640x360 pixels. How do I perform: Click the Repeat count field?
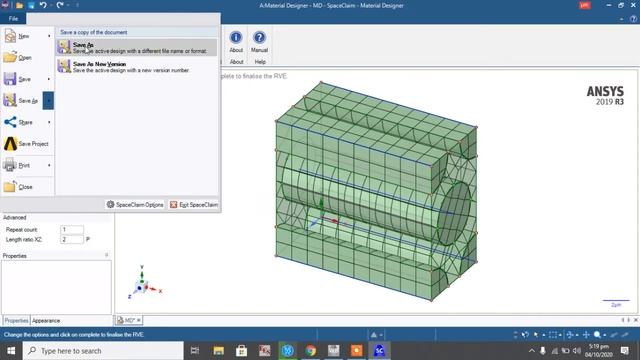72,229
